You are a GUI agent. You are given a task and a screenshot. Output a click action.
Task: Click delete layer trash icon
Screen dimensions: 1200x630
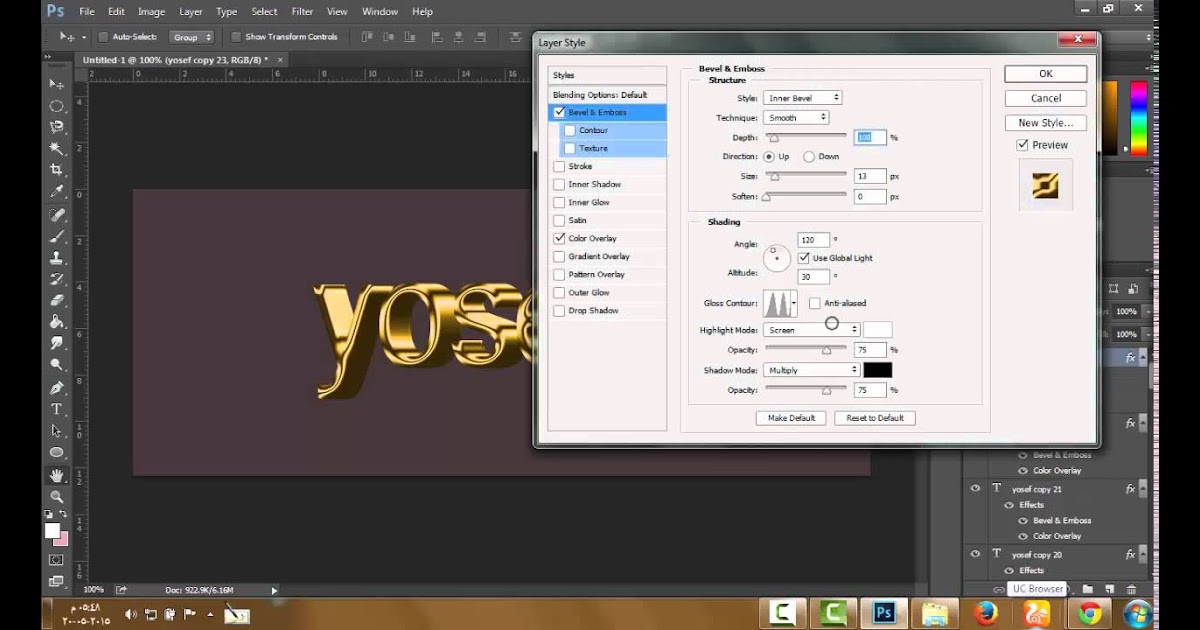click(x=1131, y=589)
